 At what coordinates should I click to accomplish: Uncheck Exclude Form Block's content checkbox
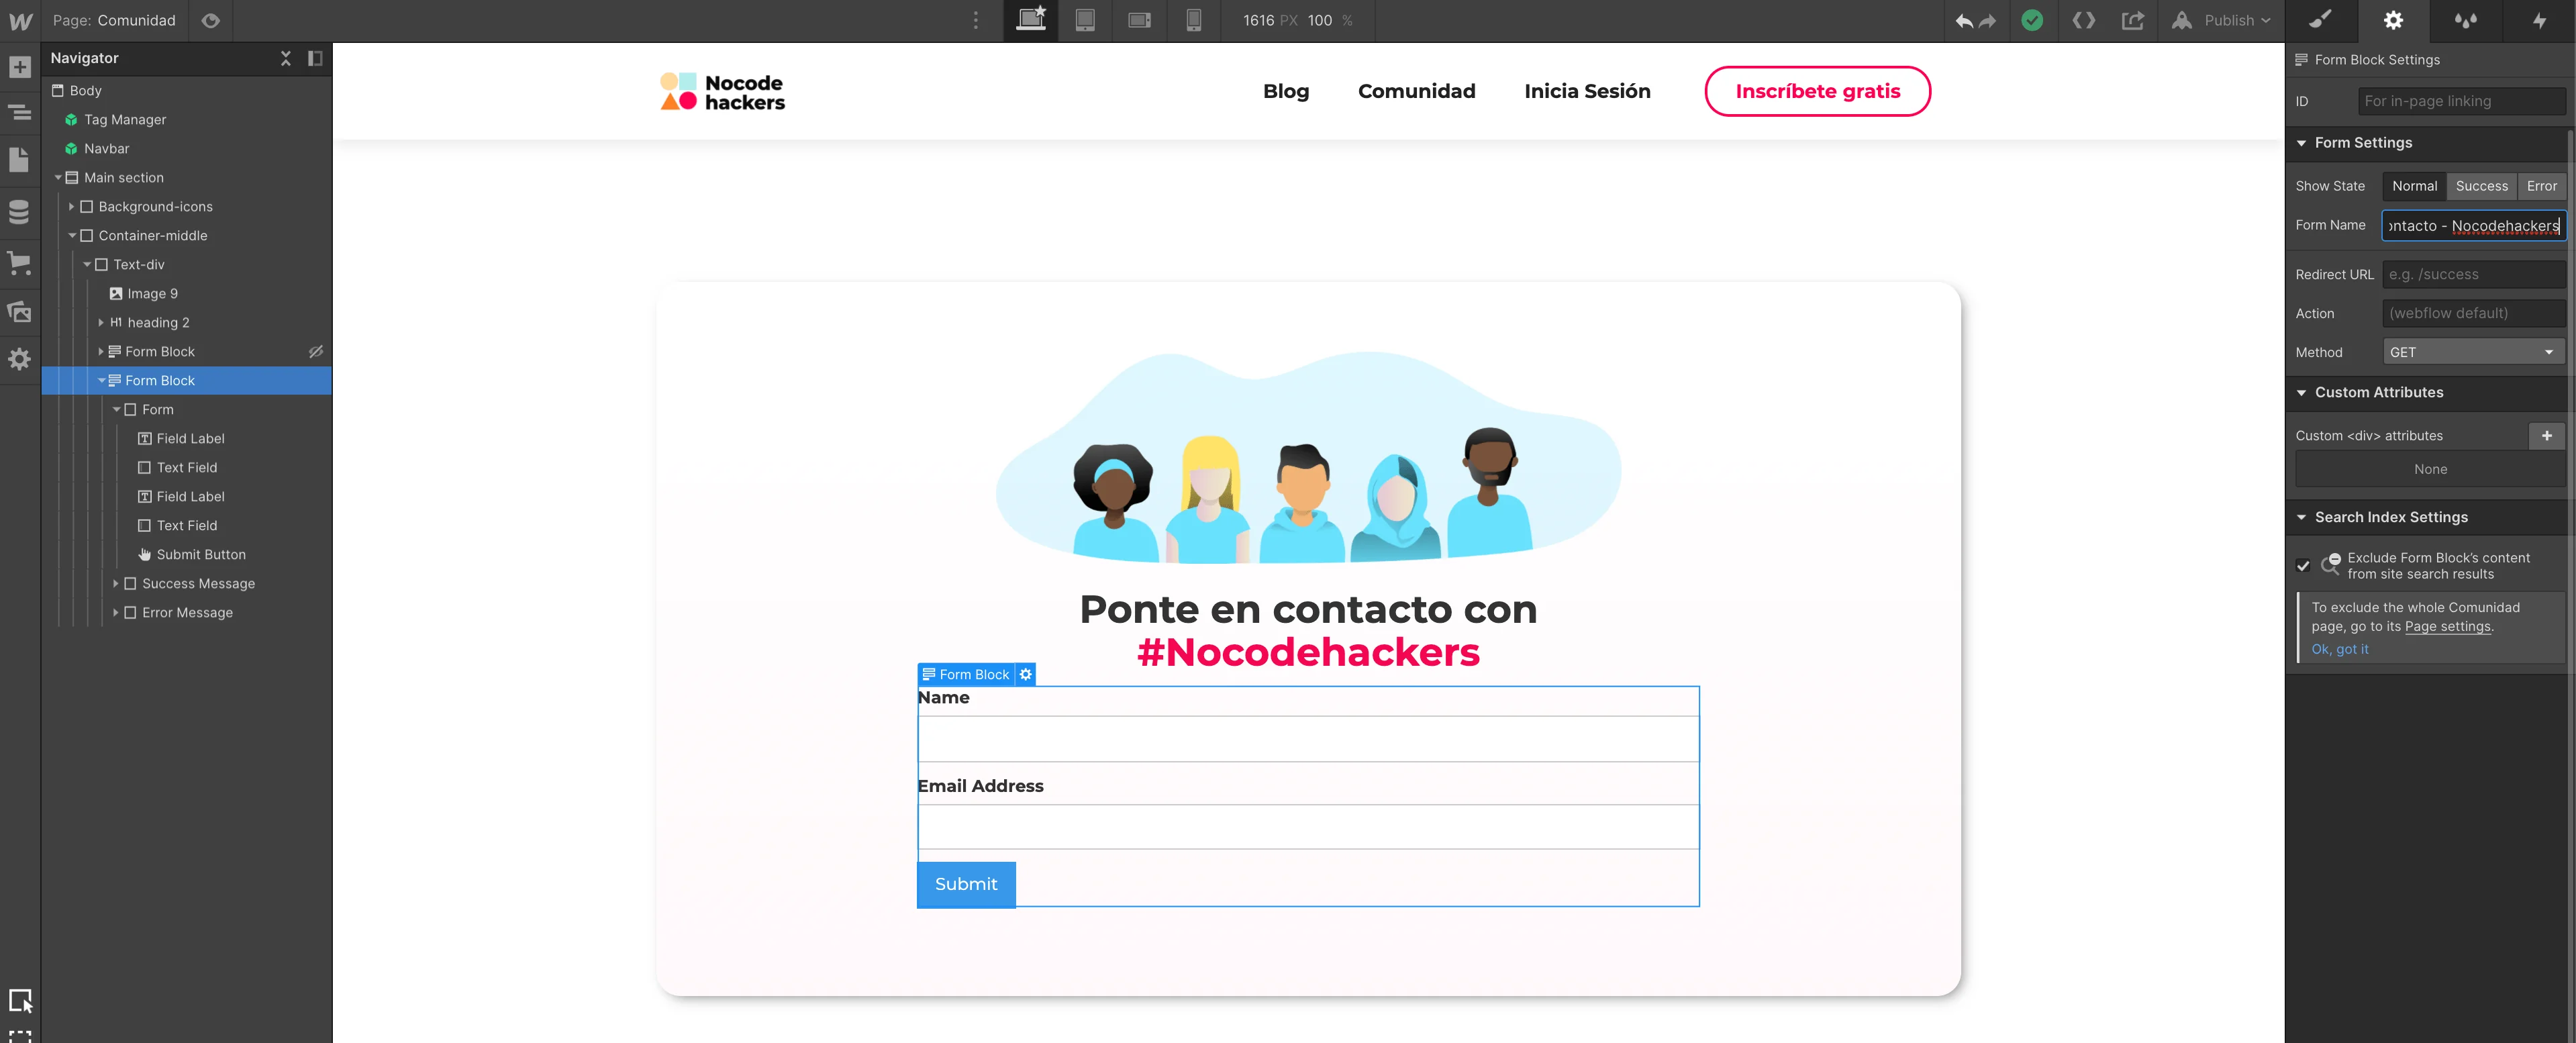(2303, 566)
